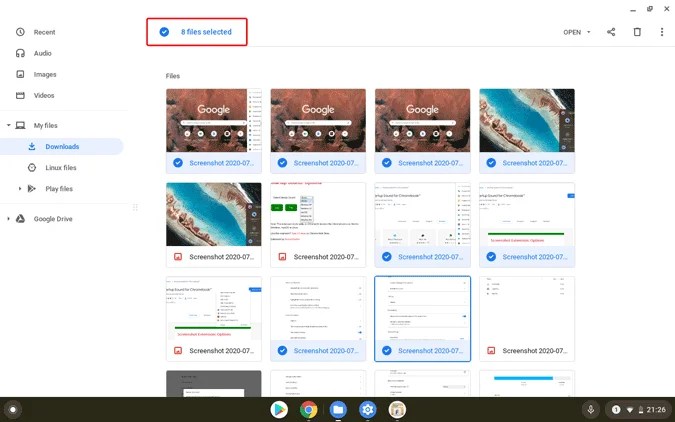Click the unselected blue lagoon thumbnail

214,214
